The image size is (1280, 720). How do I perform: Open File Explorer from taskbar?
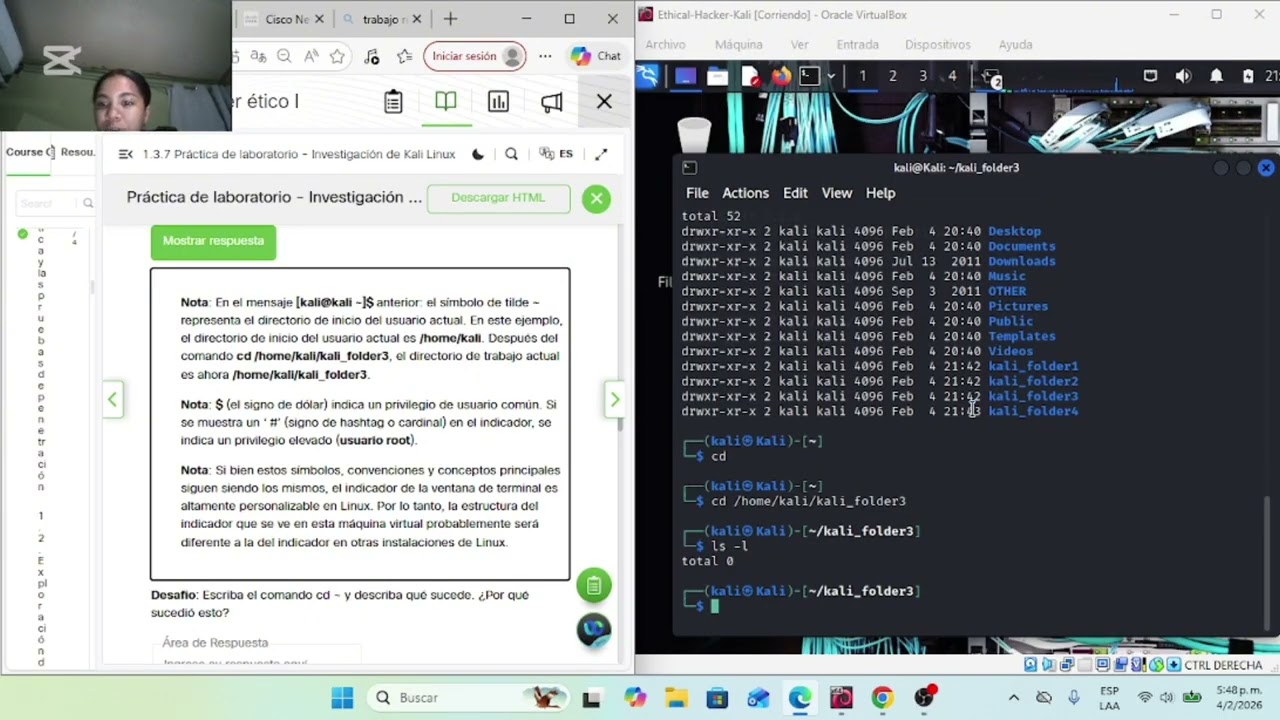coord(676,698)
